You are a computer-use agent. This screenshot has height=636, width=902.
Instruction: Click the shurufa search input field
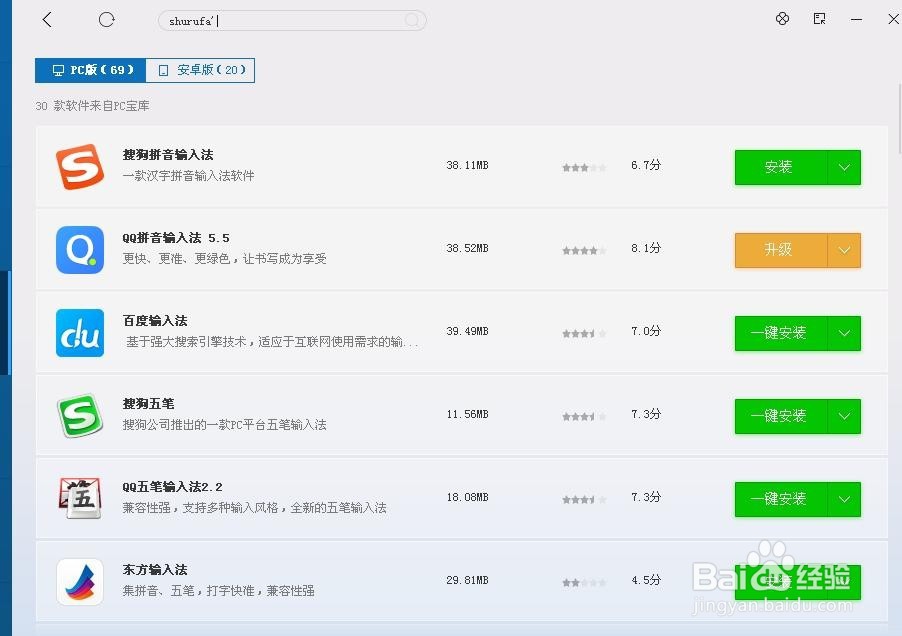click(292, 20)
